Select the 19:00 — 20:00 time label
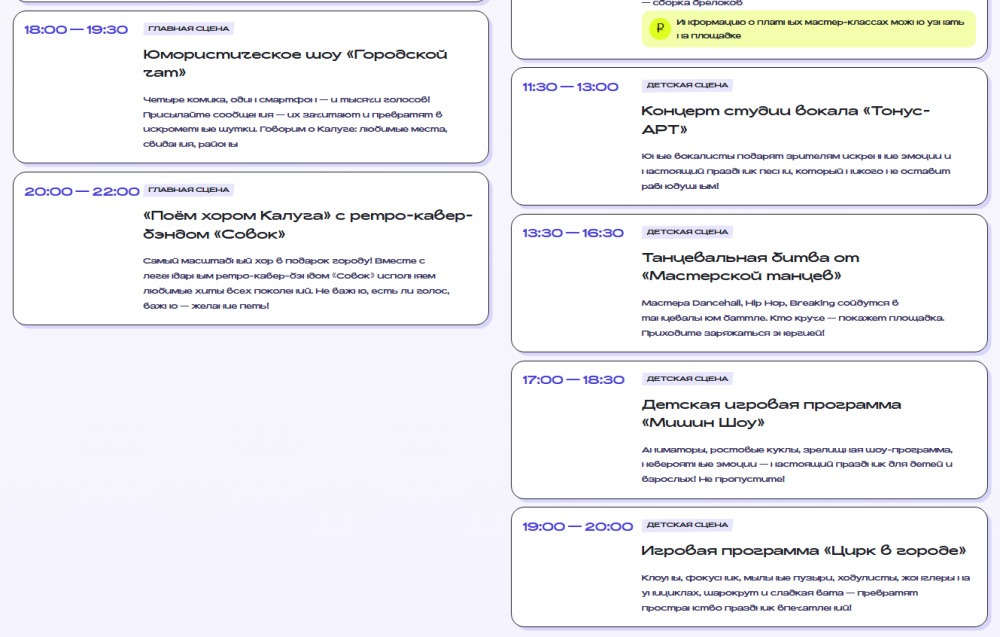This screenshot has height=637, width=1000. tap(577, 527)
